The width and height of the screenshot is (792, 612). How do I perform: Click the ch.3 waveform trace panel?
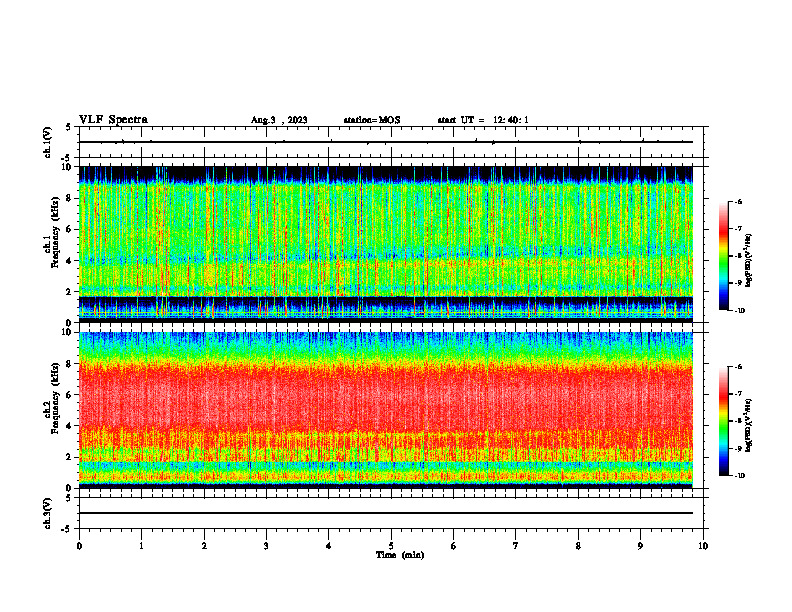391,513
